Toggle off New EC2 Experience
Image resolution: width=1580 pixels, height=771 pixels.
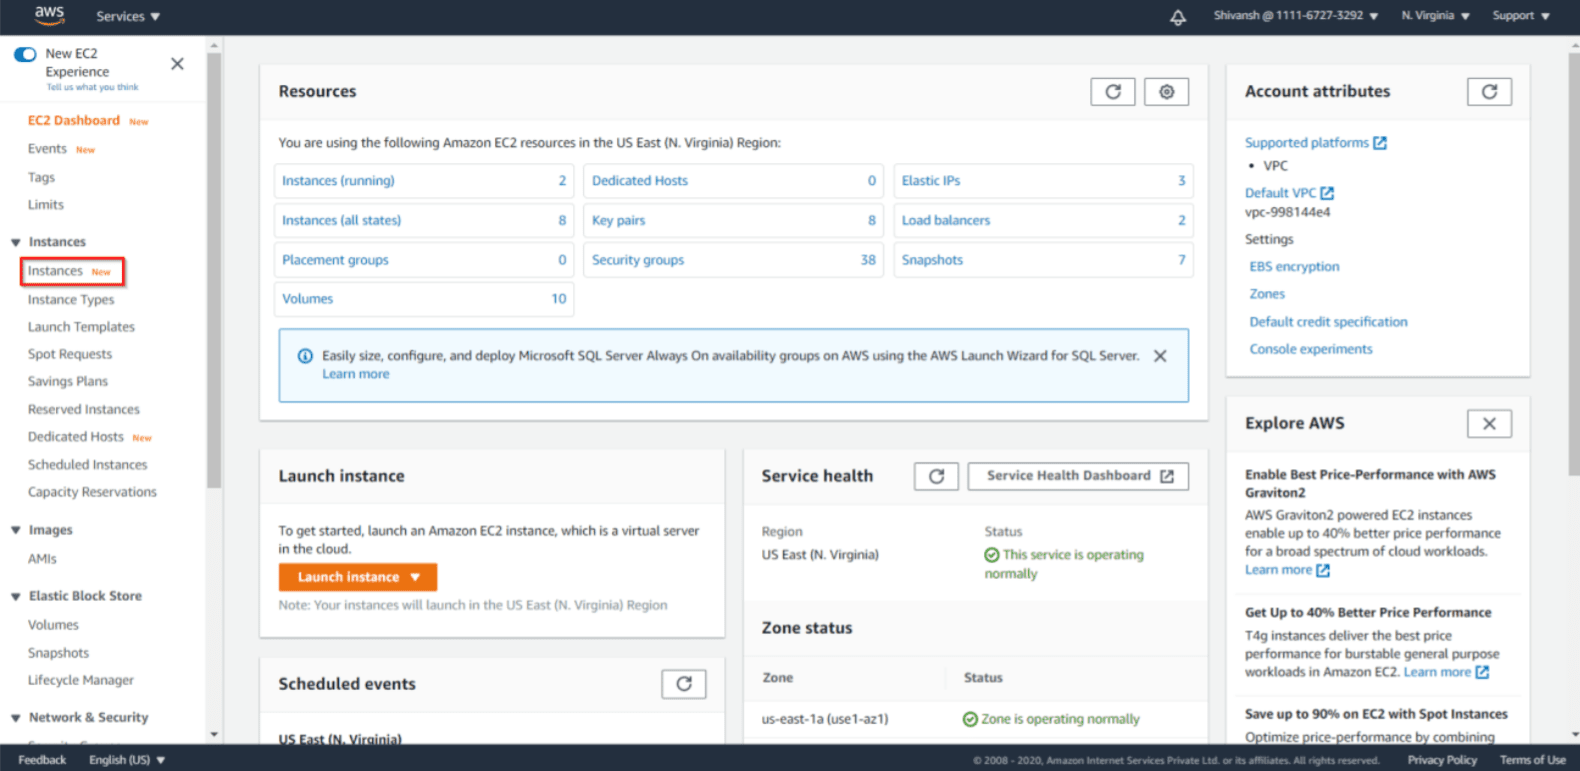tap(25, 54)
